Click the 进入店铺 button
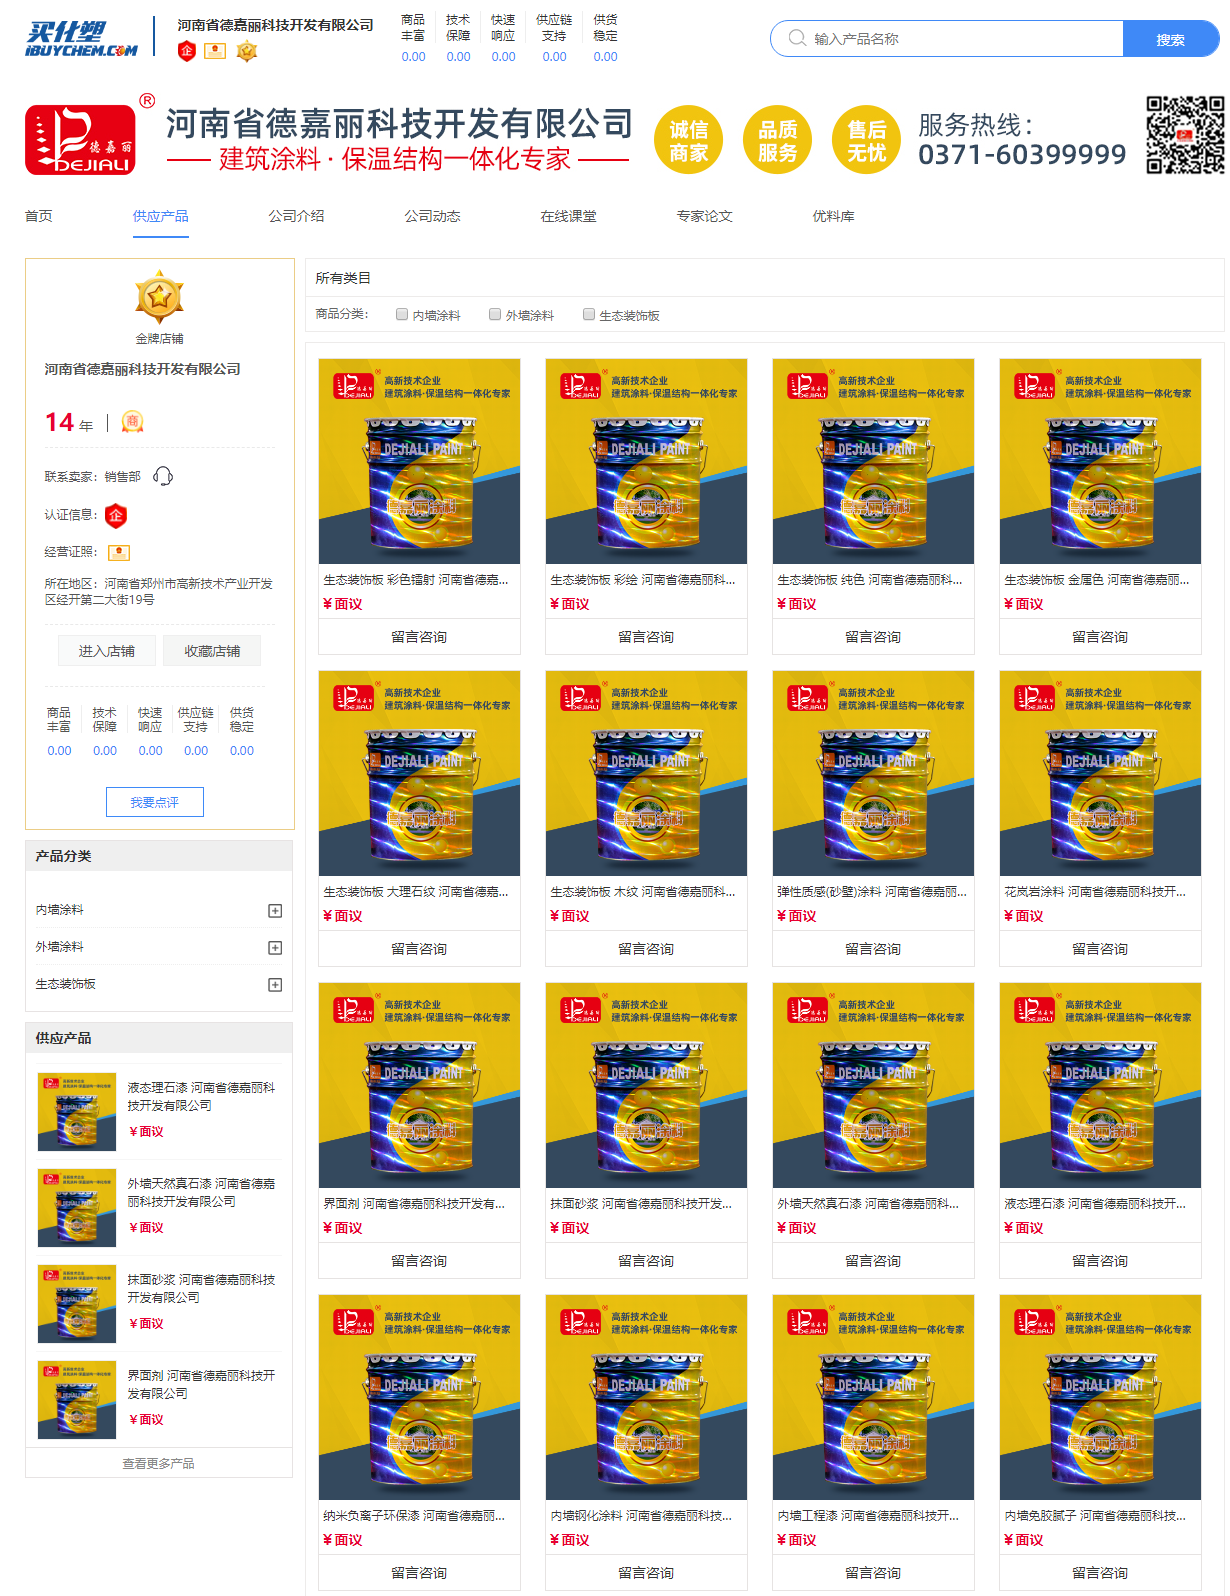Viewport: 1230px width, 1596px height. [107, 651]
